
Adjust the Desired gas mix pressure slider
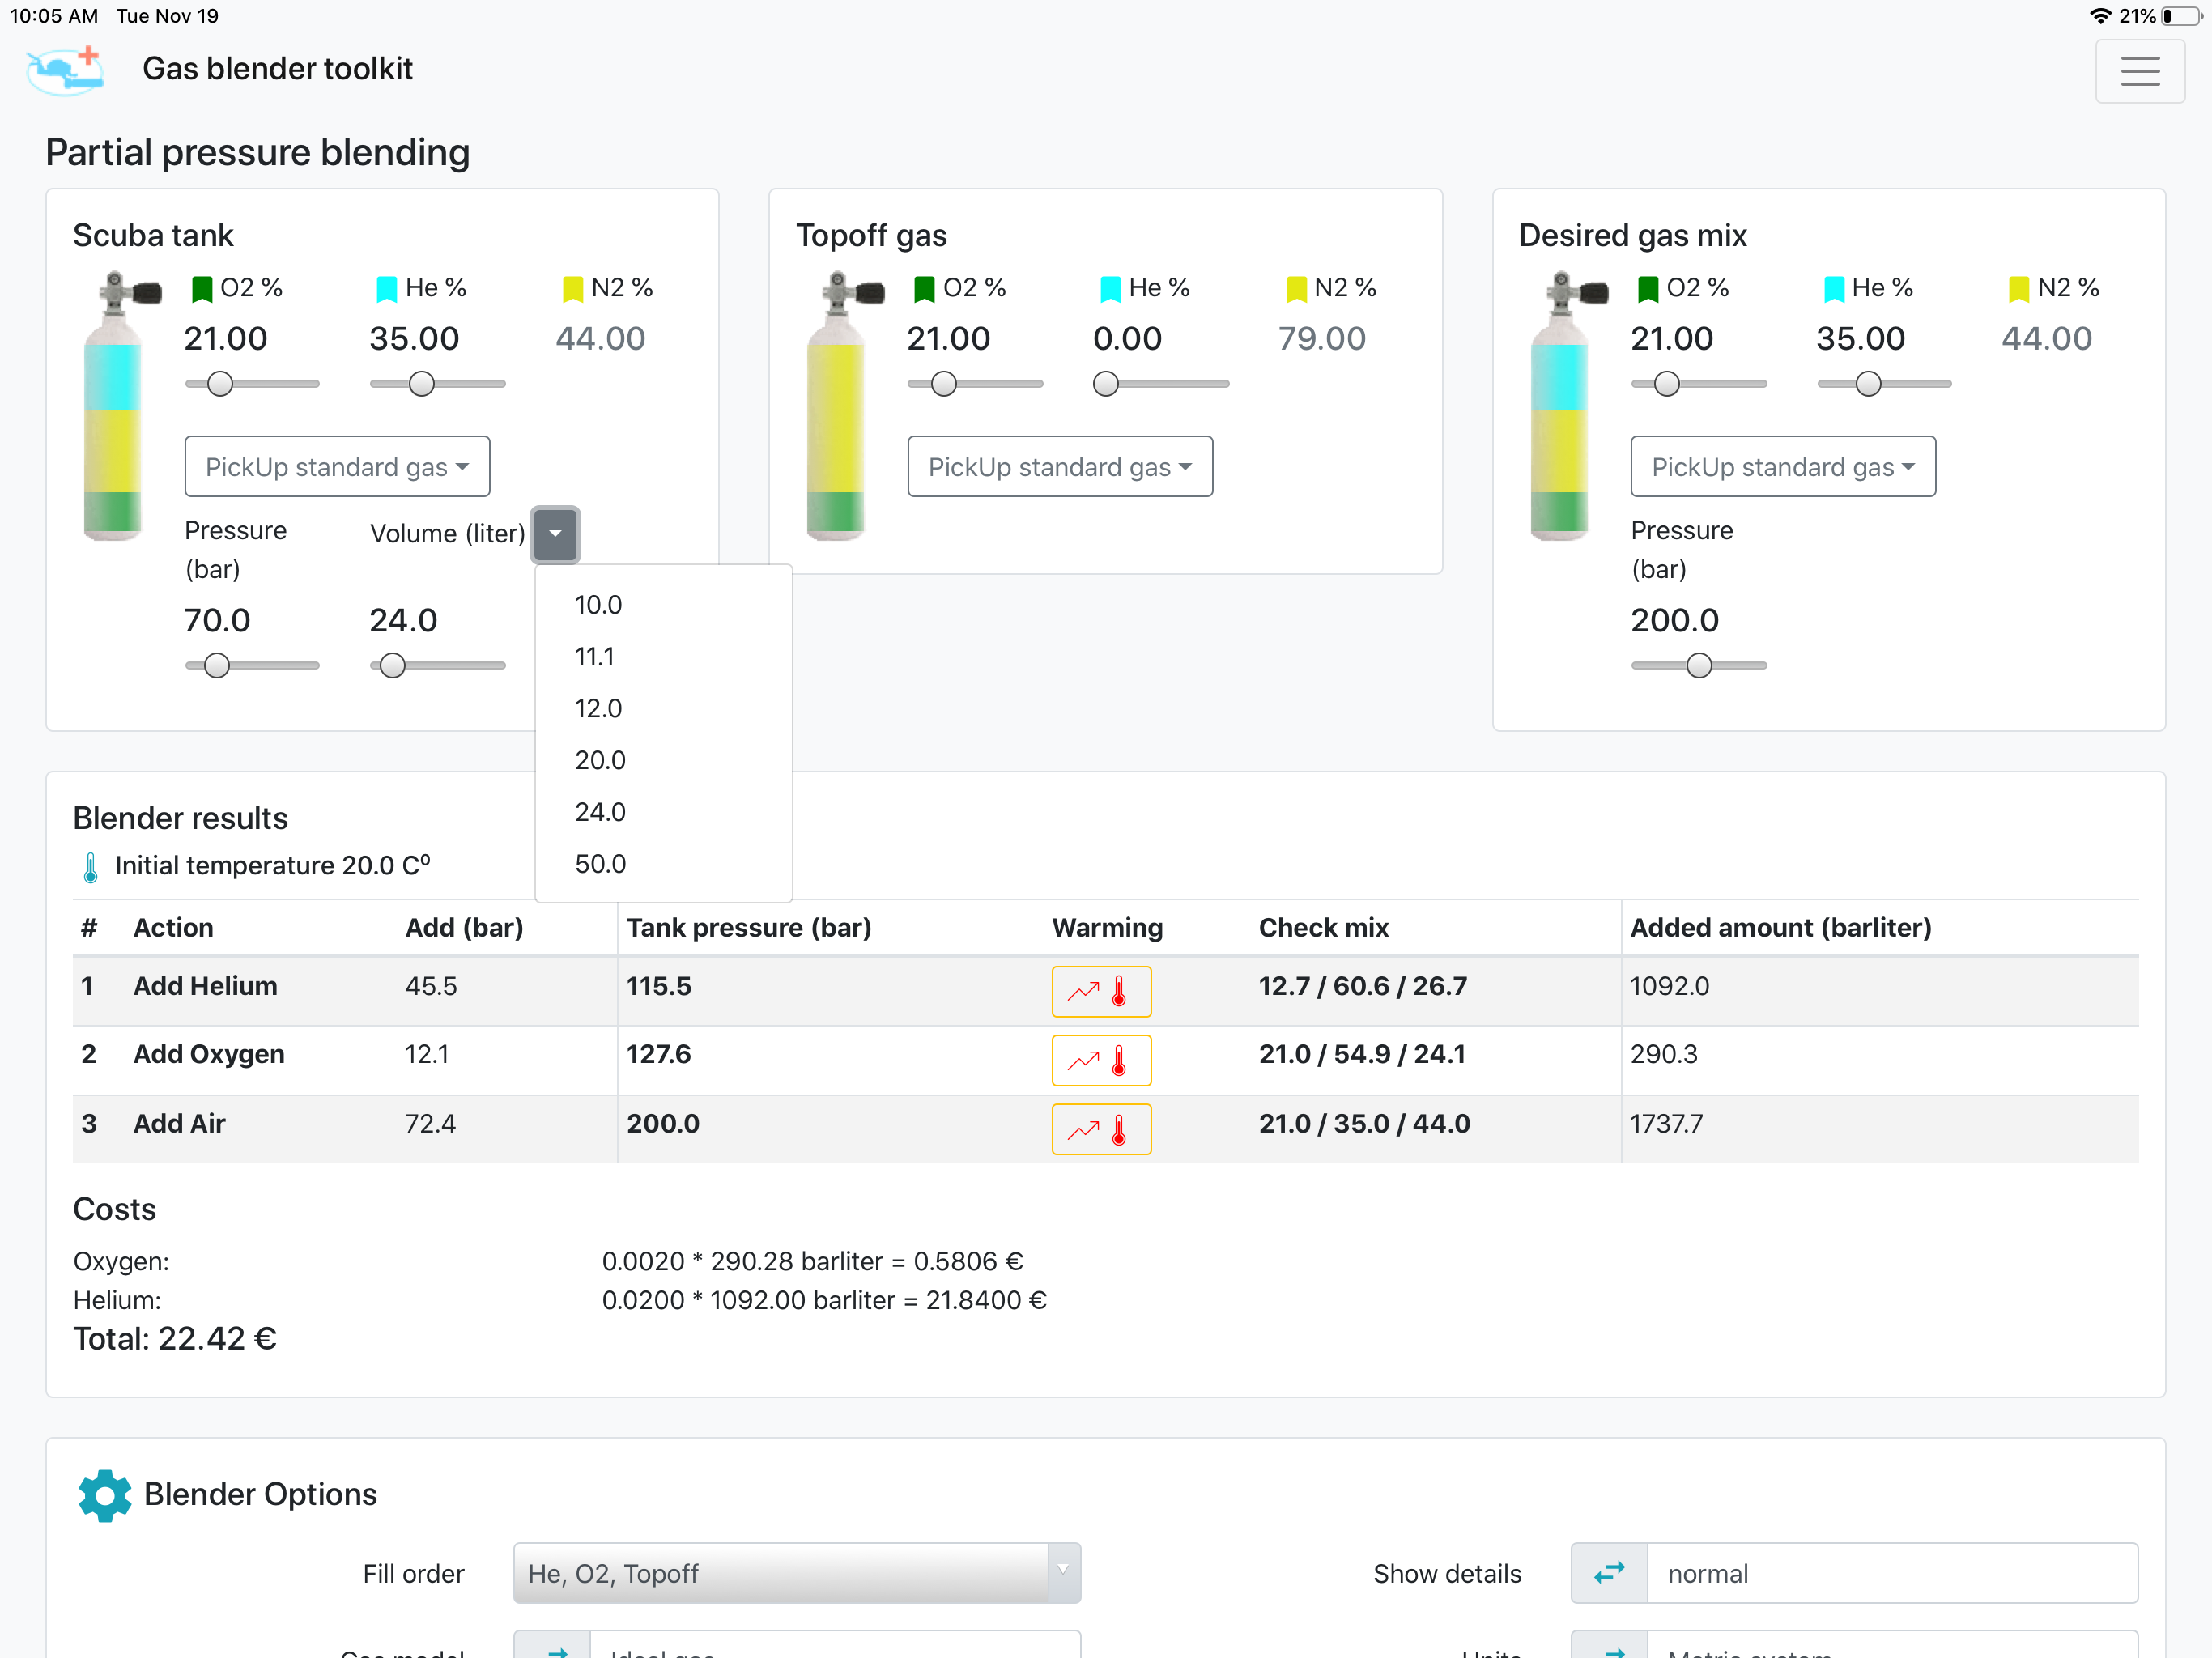[x=1698, y=666]
